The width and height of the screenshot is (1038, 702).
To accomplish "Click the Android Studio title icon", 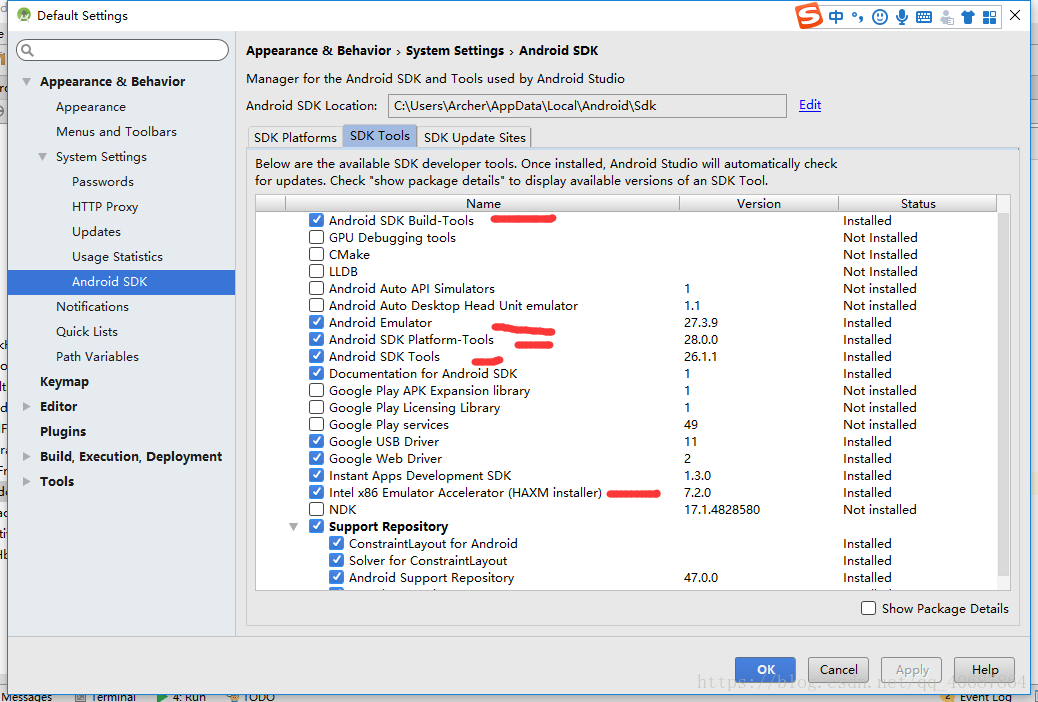I will pyautogui.click(x=24, y=15).
